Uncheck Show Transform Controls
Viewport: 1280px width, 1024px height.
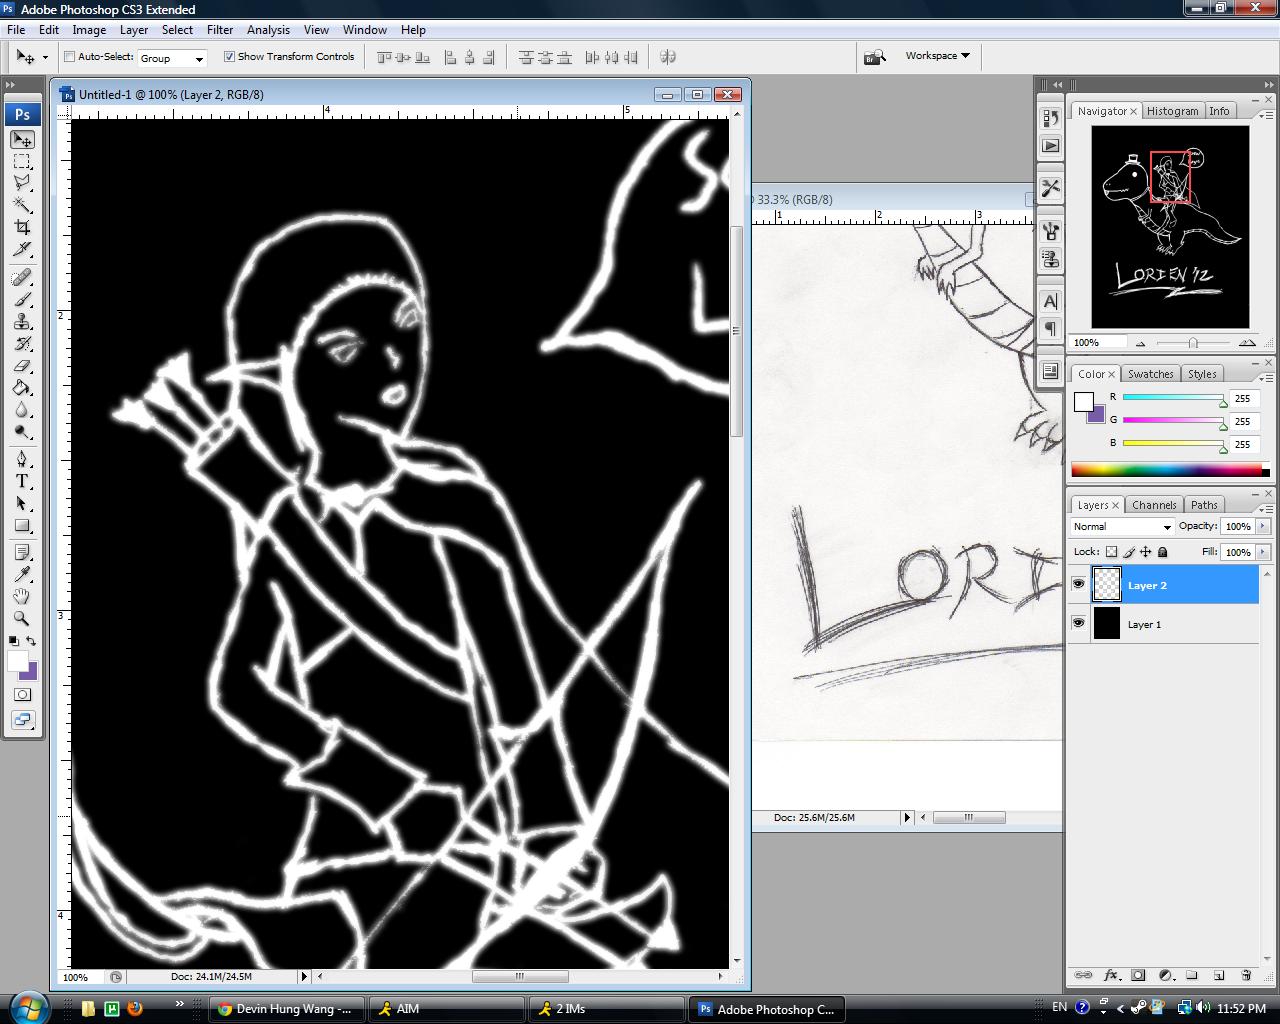pyautogui.click(x=229, y=57)
